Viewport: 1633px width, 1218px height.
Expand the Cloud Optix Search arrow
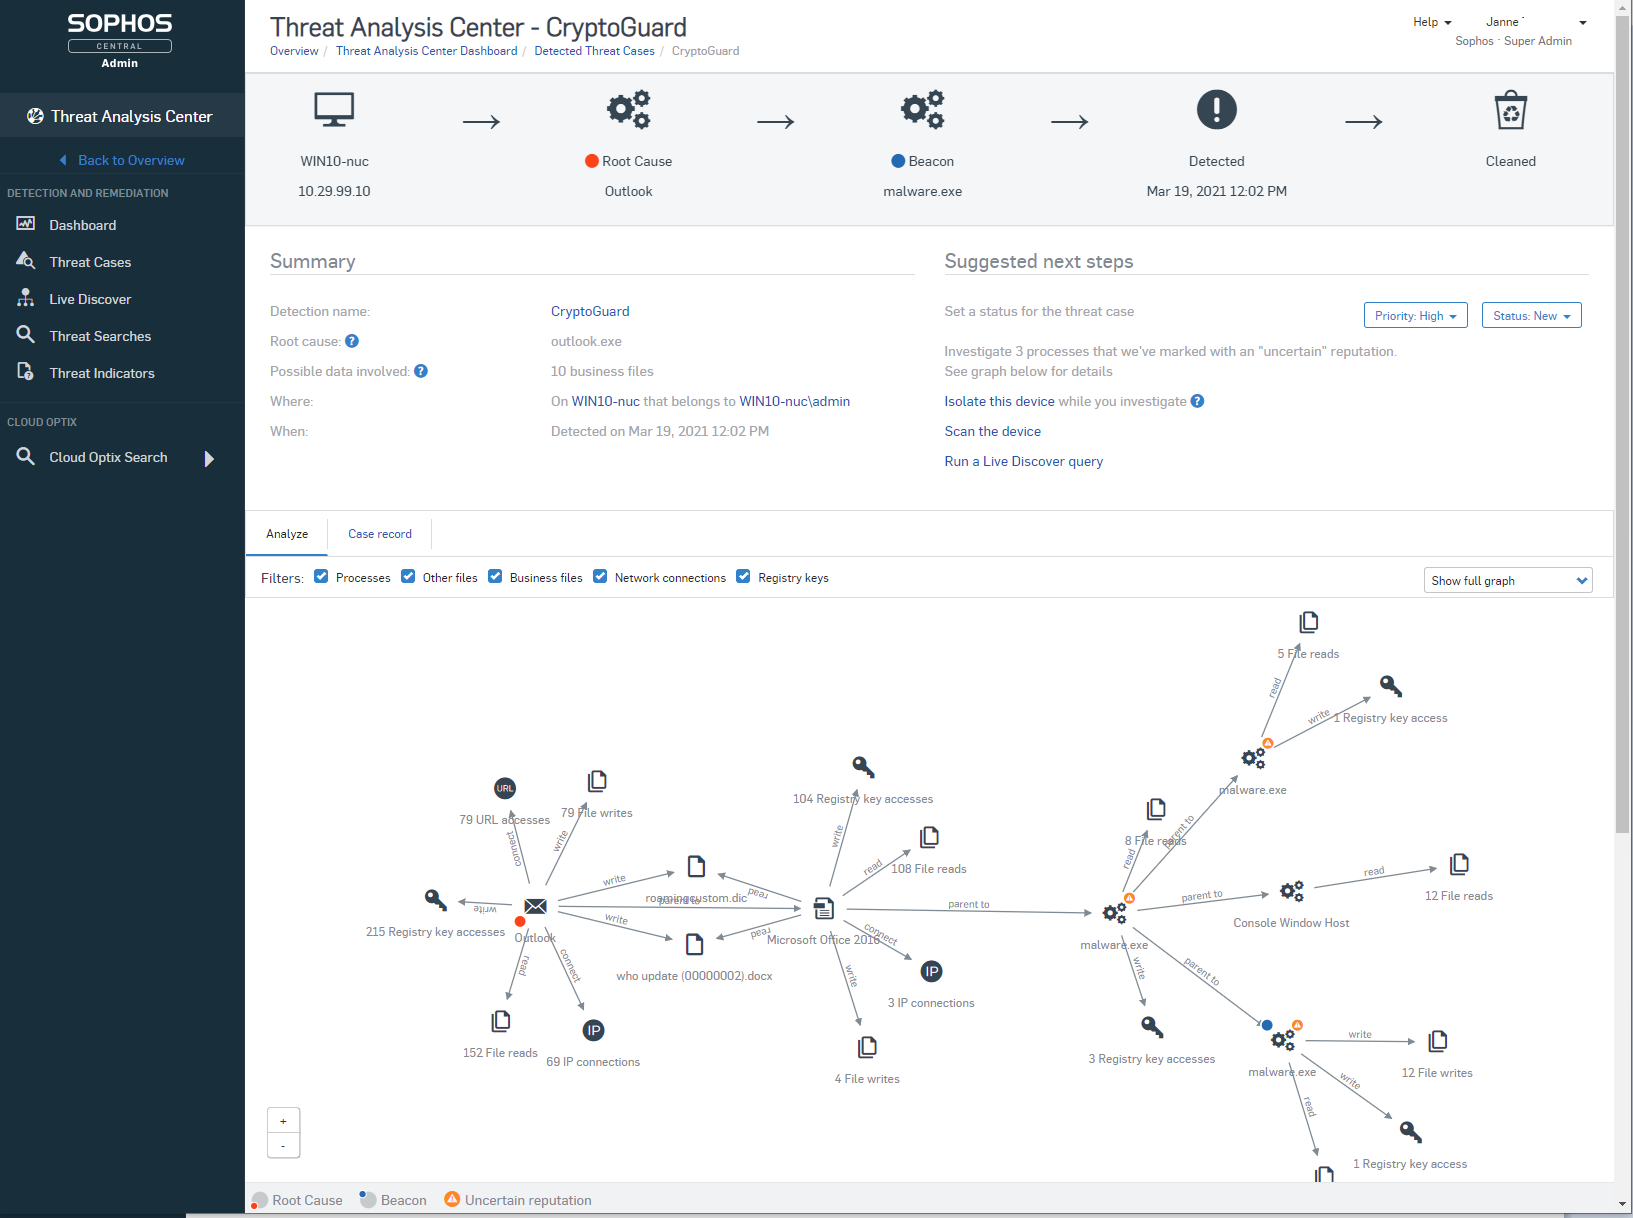pyautogui.click(x=209, y=458)
